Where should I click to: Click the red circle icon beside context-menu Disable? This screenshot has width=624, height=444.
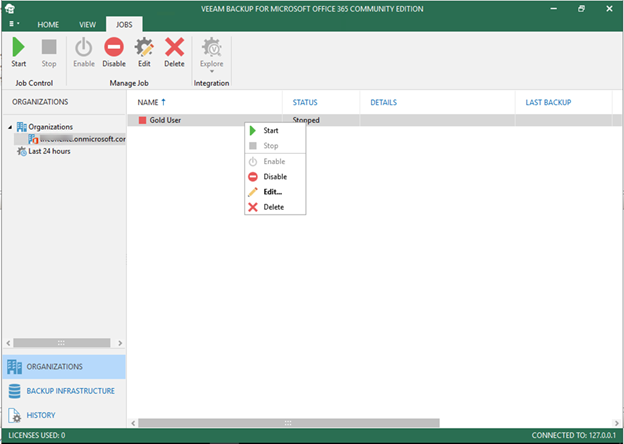pyautogui.click(x=253, y=177)
